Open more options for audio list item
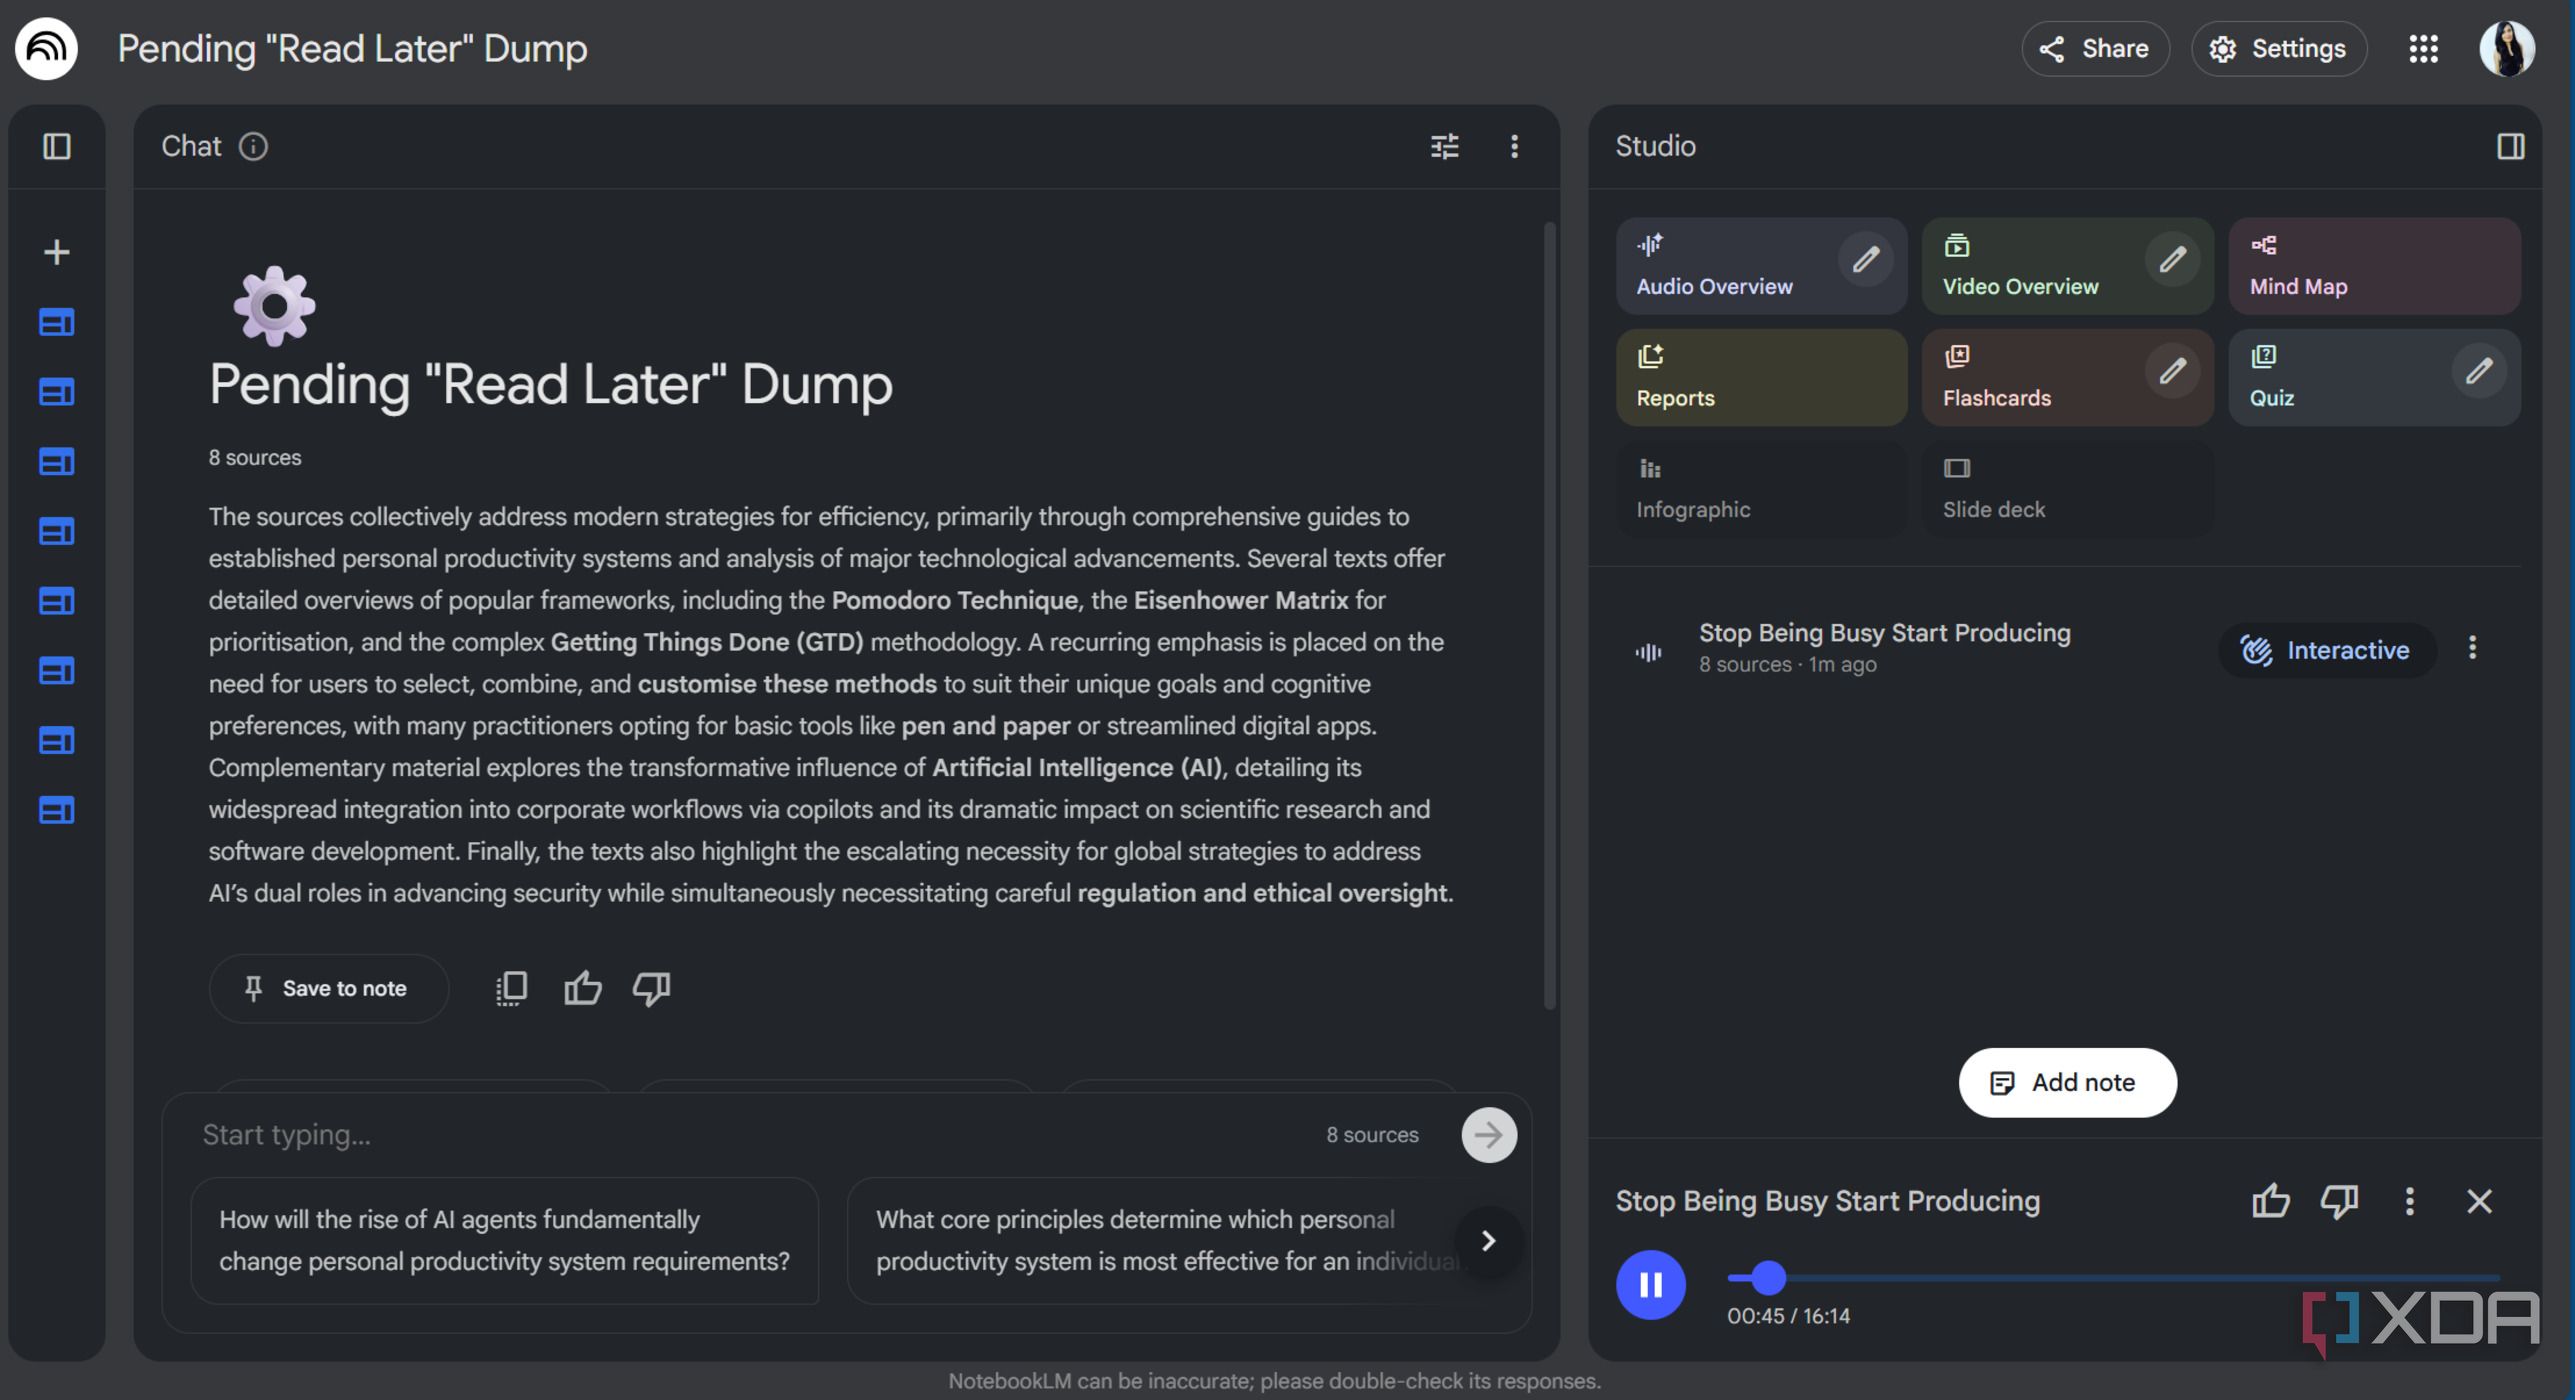Screen dimensions: 2575x1400 click(x=2472, y=648)
